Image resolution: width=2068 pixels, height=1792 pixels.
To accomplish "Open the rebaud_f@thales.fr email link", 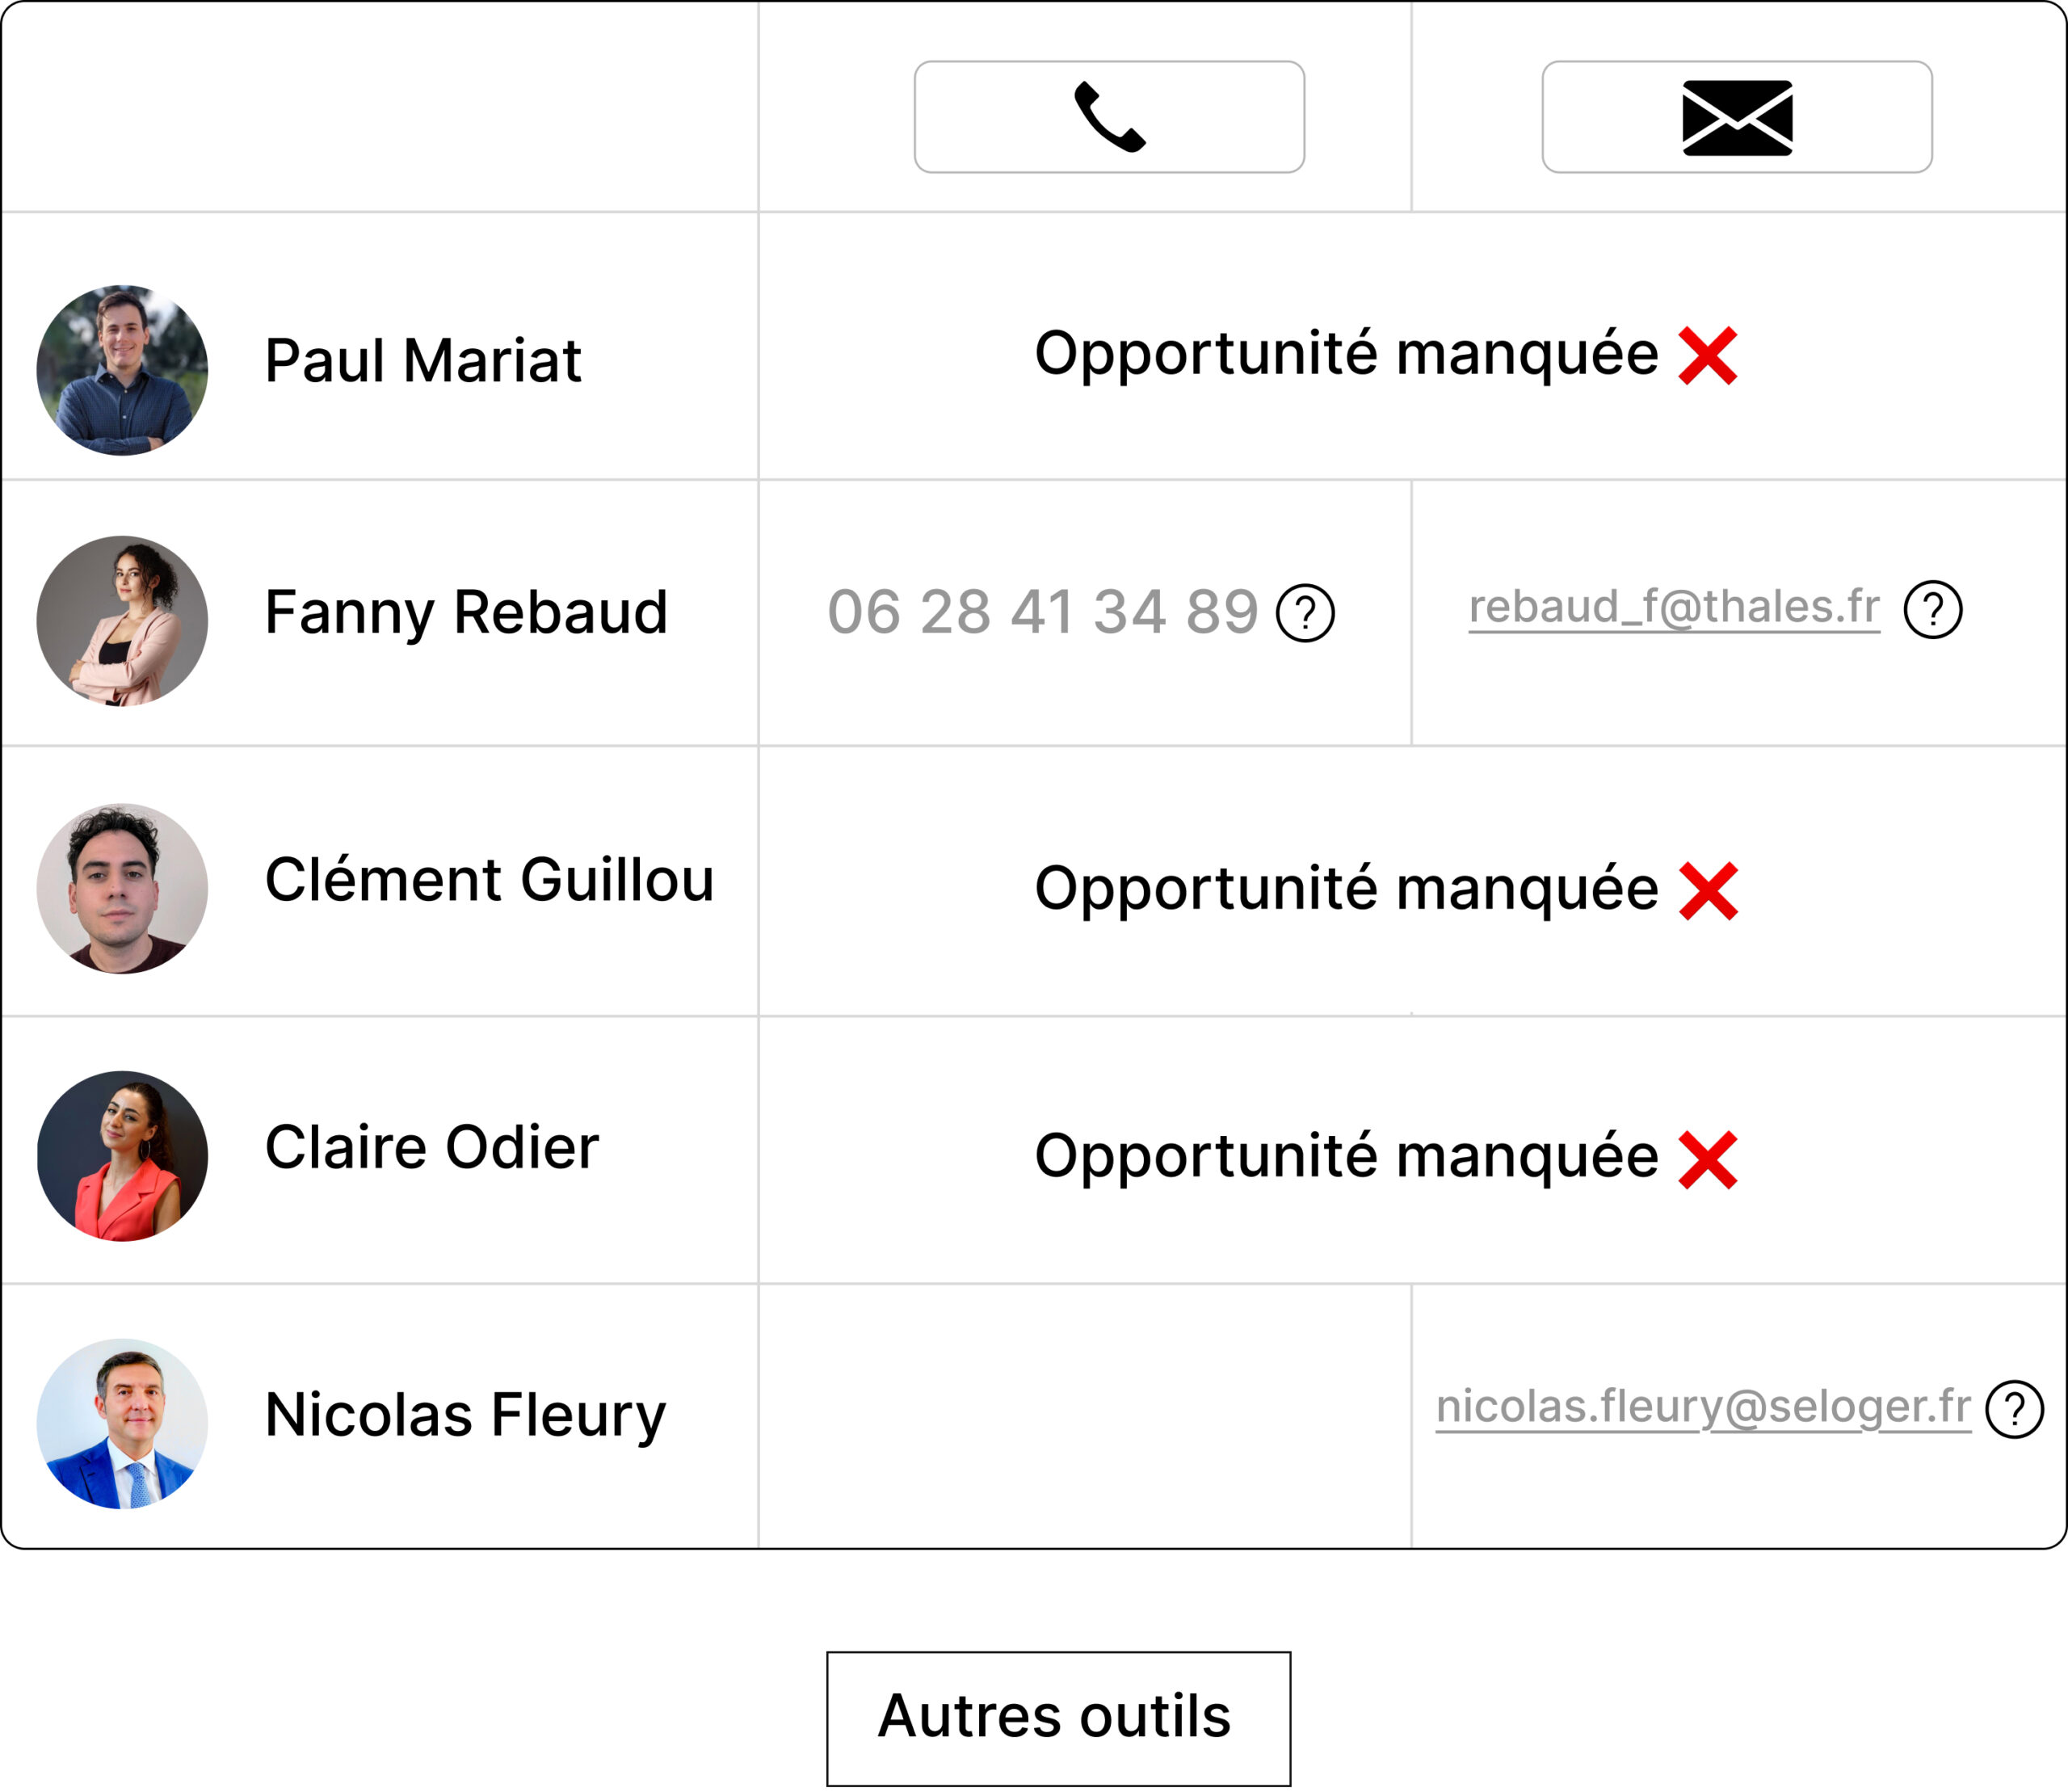I will [1673, 607].
